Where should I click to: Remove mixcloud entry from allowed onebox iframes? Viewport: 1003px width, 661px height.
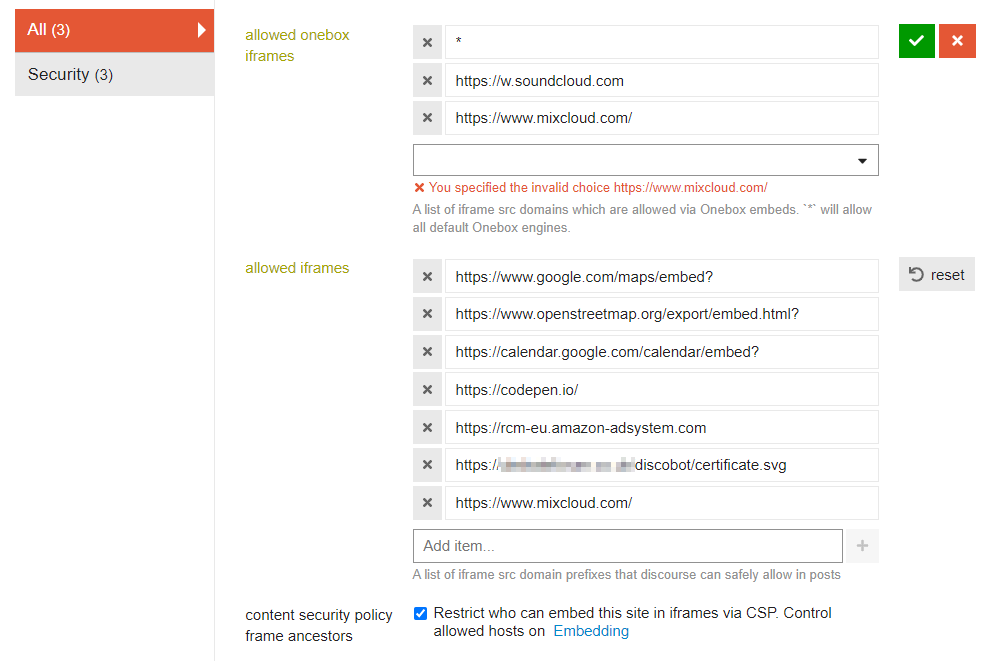427,118
